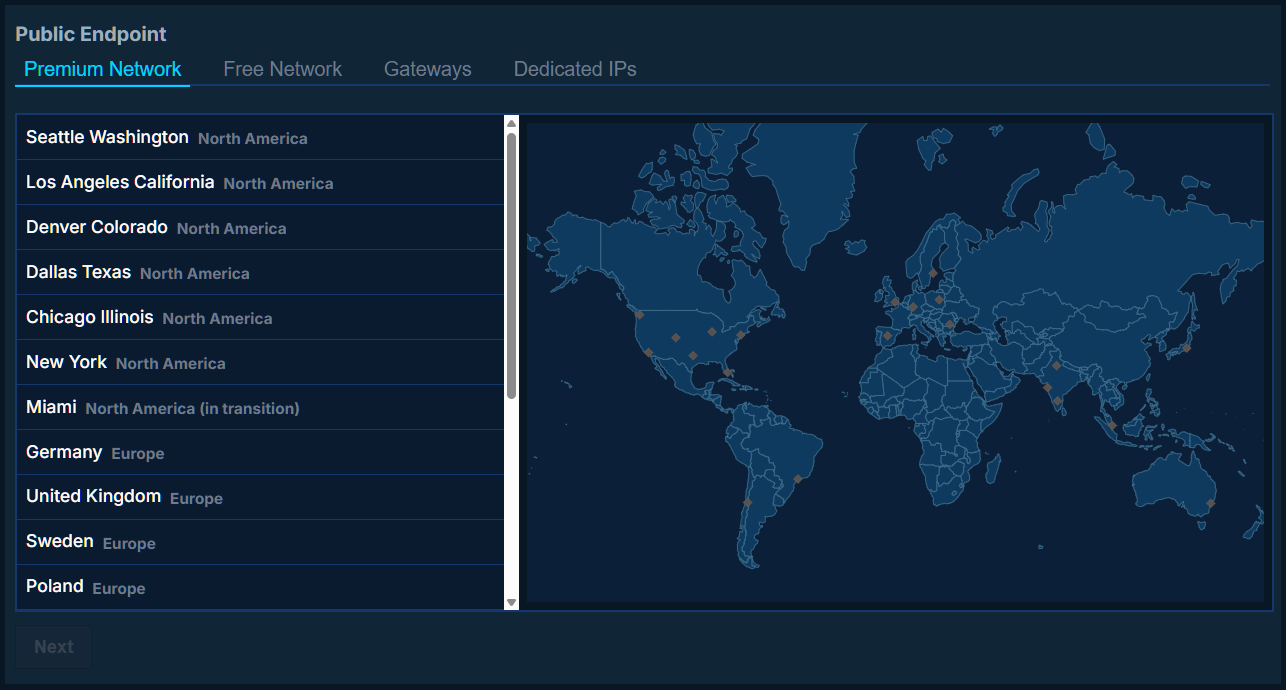Select Germany from the endpoint list
1286x690 pixels.
(260, 452)
